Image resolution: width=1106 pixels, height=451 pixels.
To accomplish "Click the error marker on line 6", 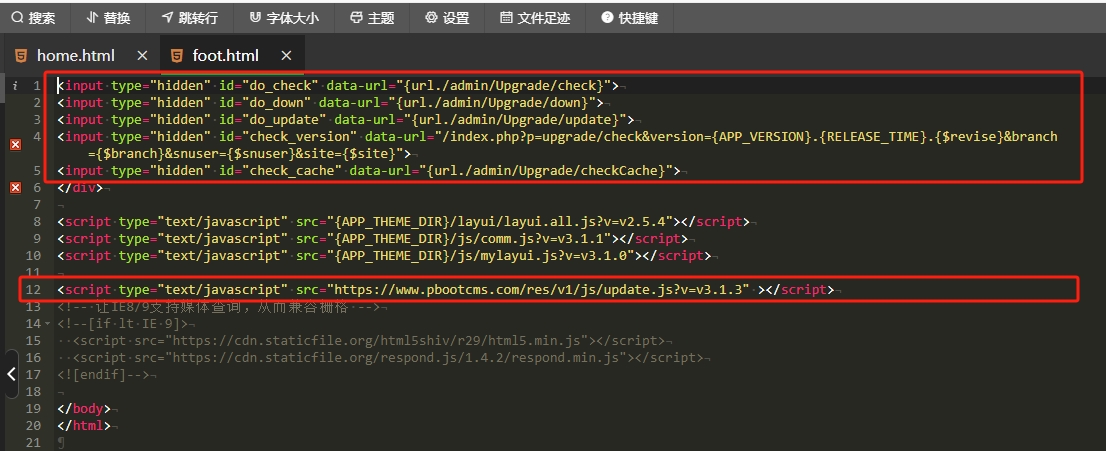I will click(x=15, y=188).
